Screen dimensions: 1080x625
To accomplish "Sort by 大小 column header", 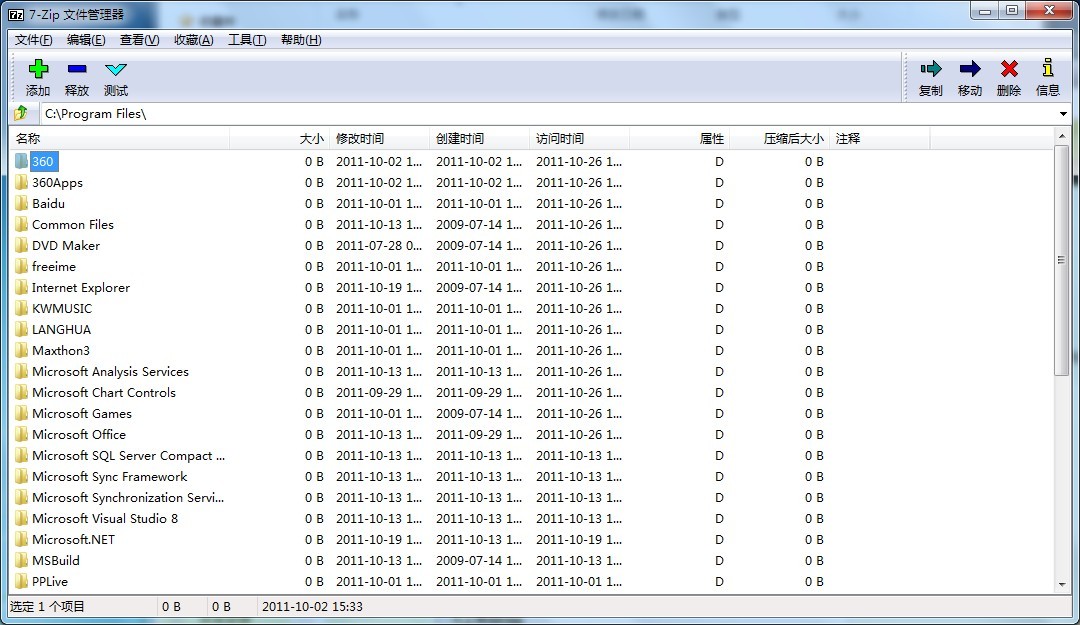I will click(280, 139).
